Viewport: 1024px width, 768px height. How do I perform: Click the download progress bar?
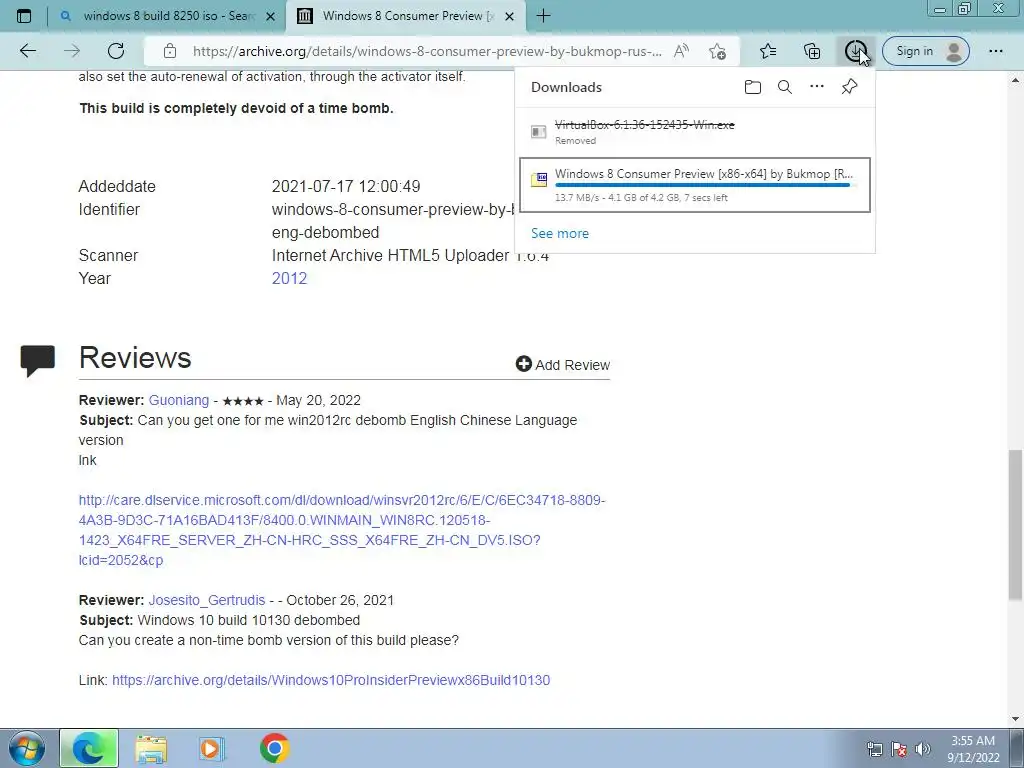coord(705,185)
